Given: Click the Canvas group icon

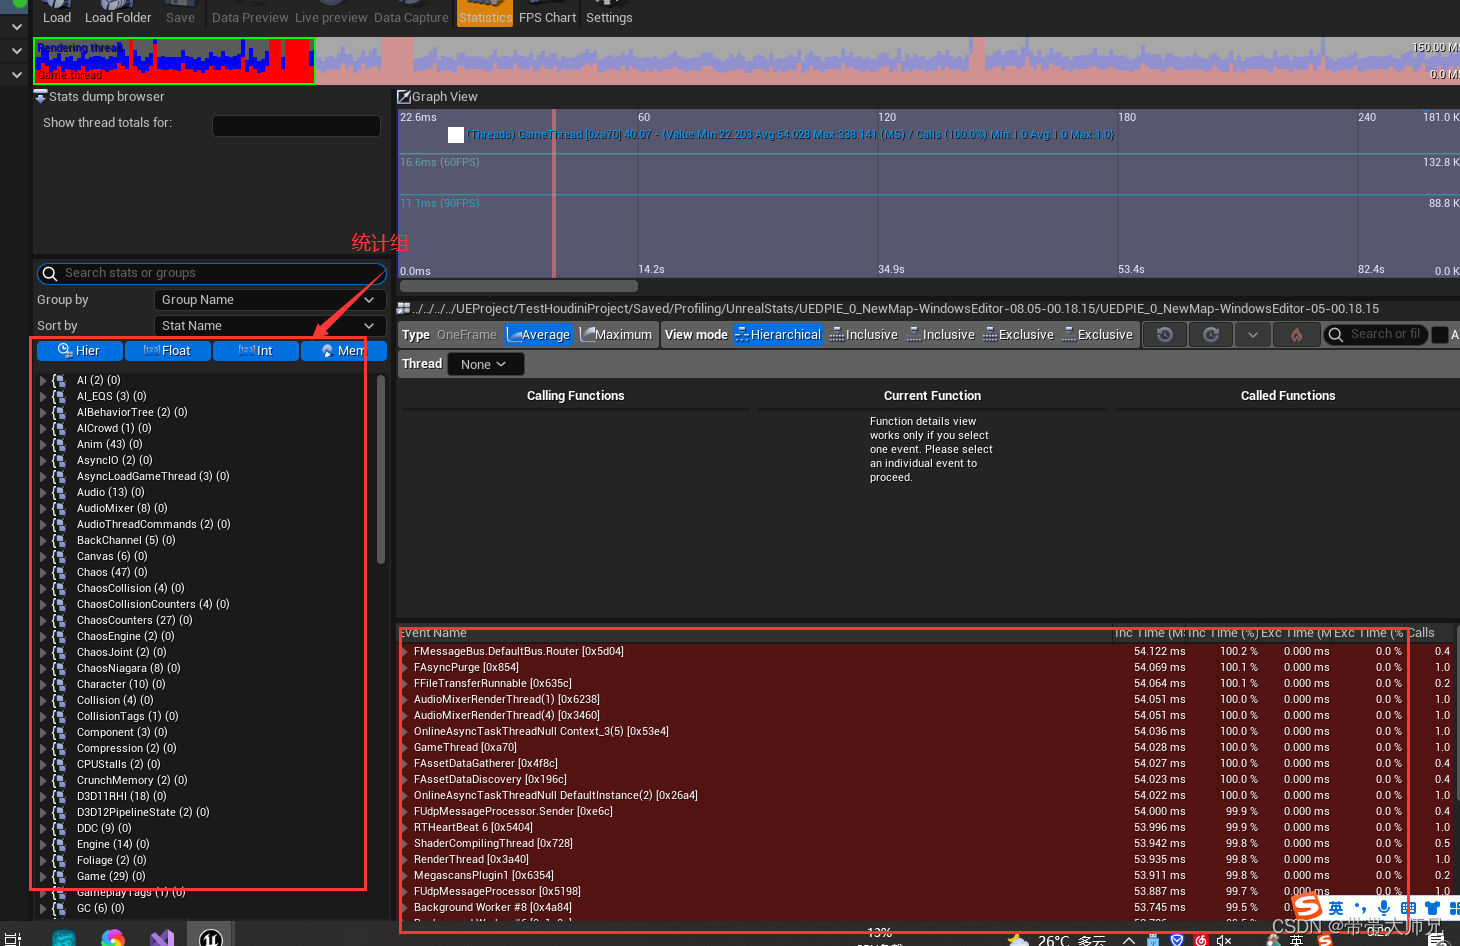Looking at the screenshot, I should click(x=59, y=556).
